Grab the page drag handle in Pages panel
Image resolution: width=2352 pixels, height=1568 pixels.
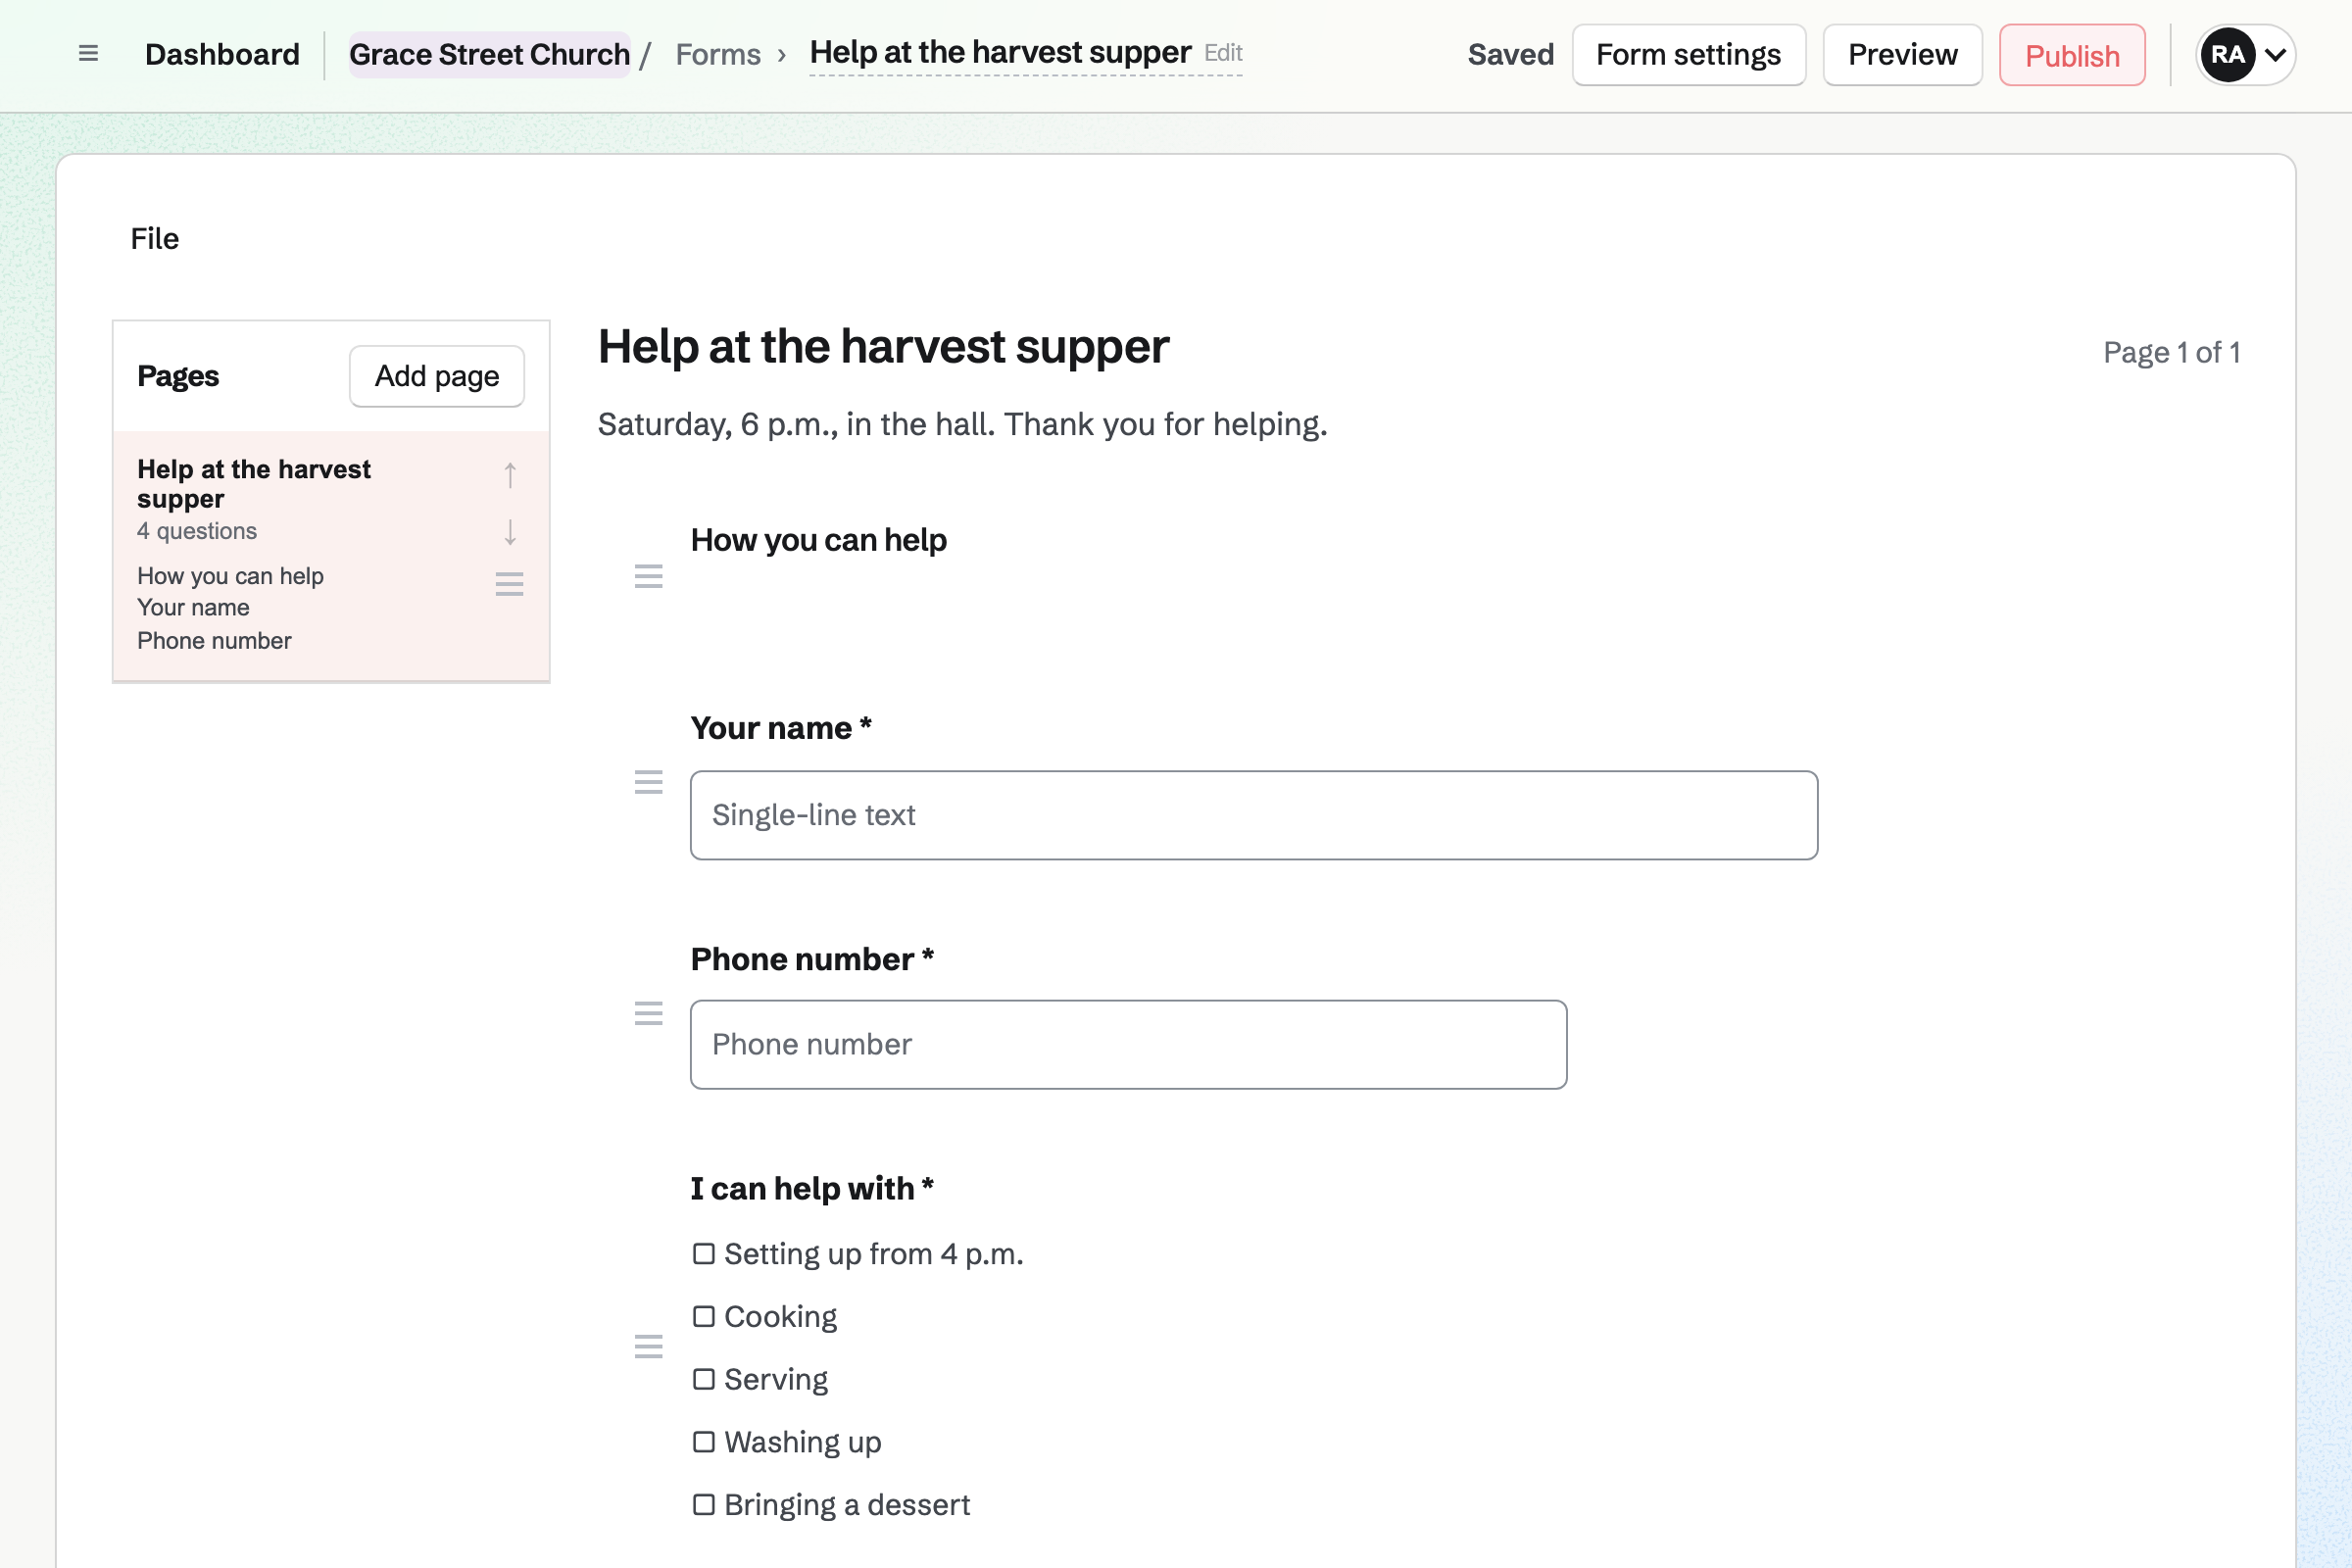pos(510,584)
